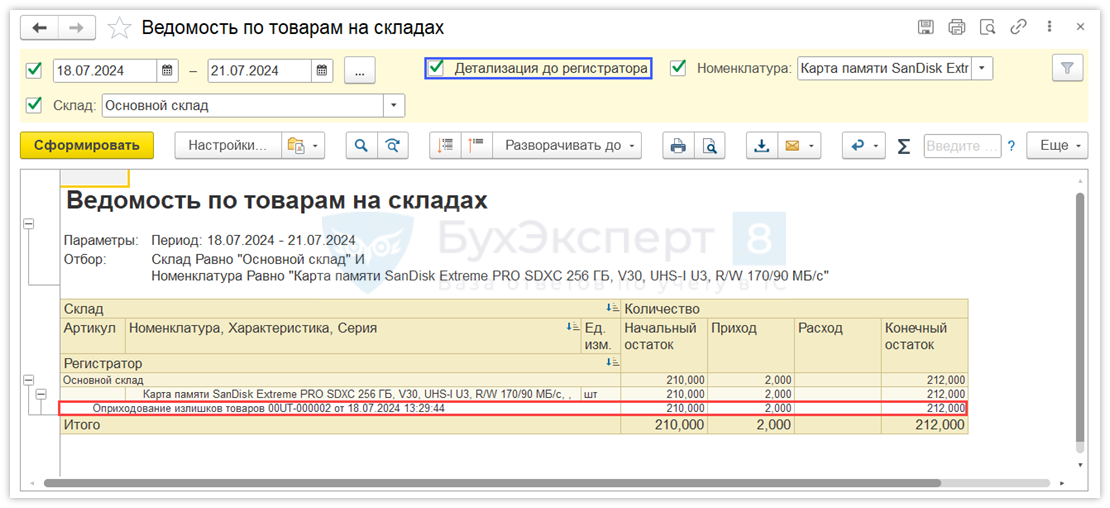Click the start date field 18.07.2024
The height and width of the screenshot is (508, 1110).
[x=105, y=71]
